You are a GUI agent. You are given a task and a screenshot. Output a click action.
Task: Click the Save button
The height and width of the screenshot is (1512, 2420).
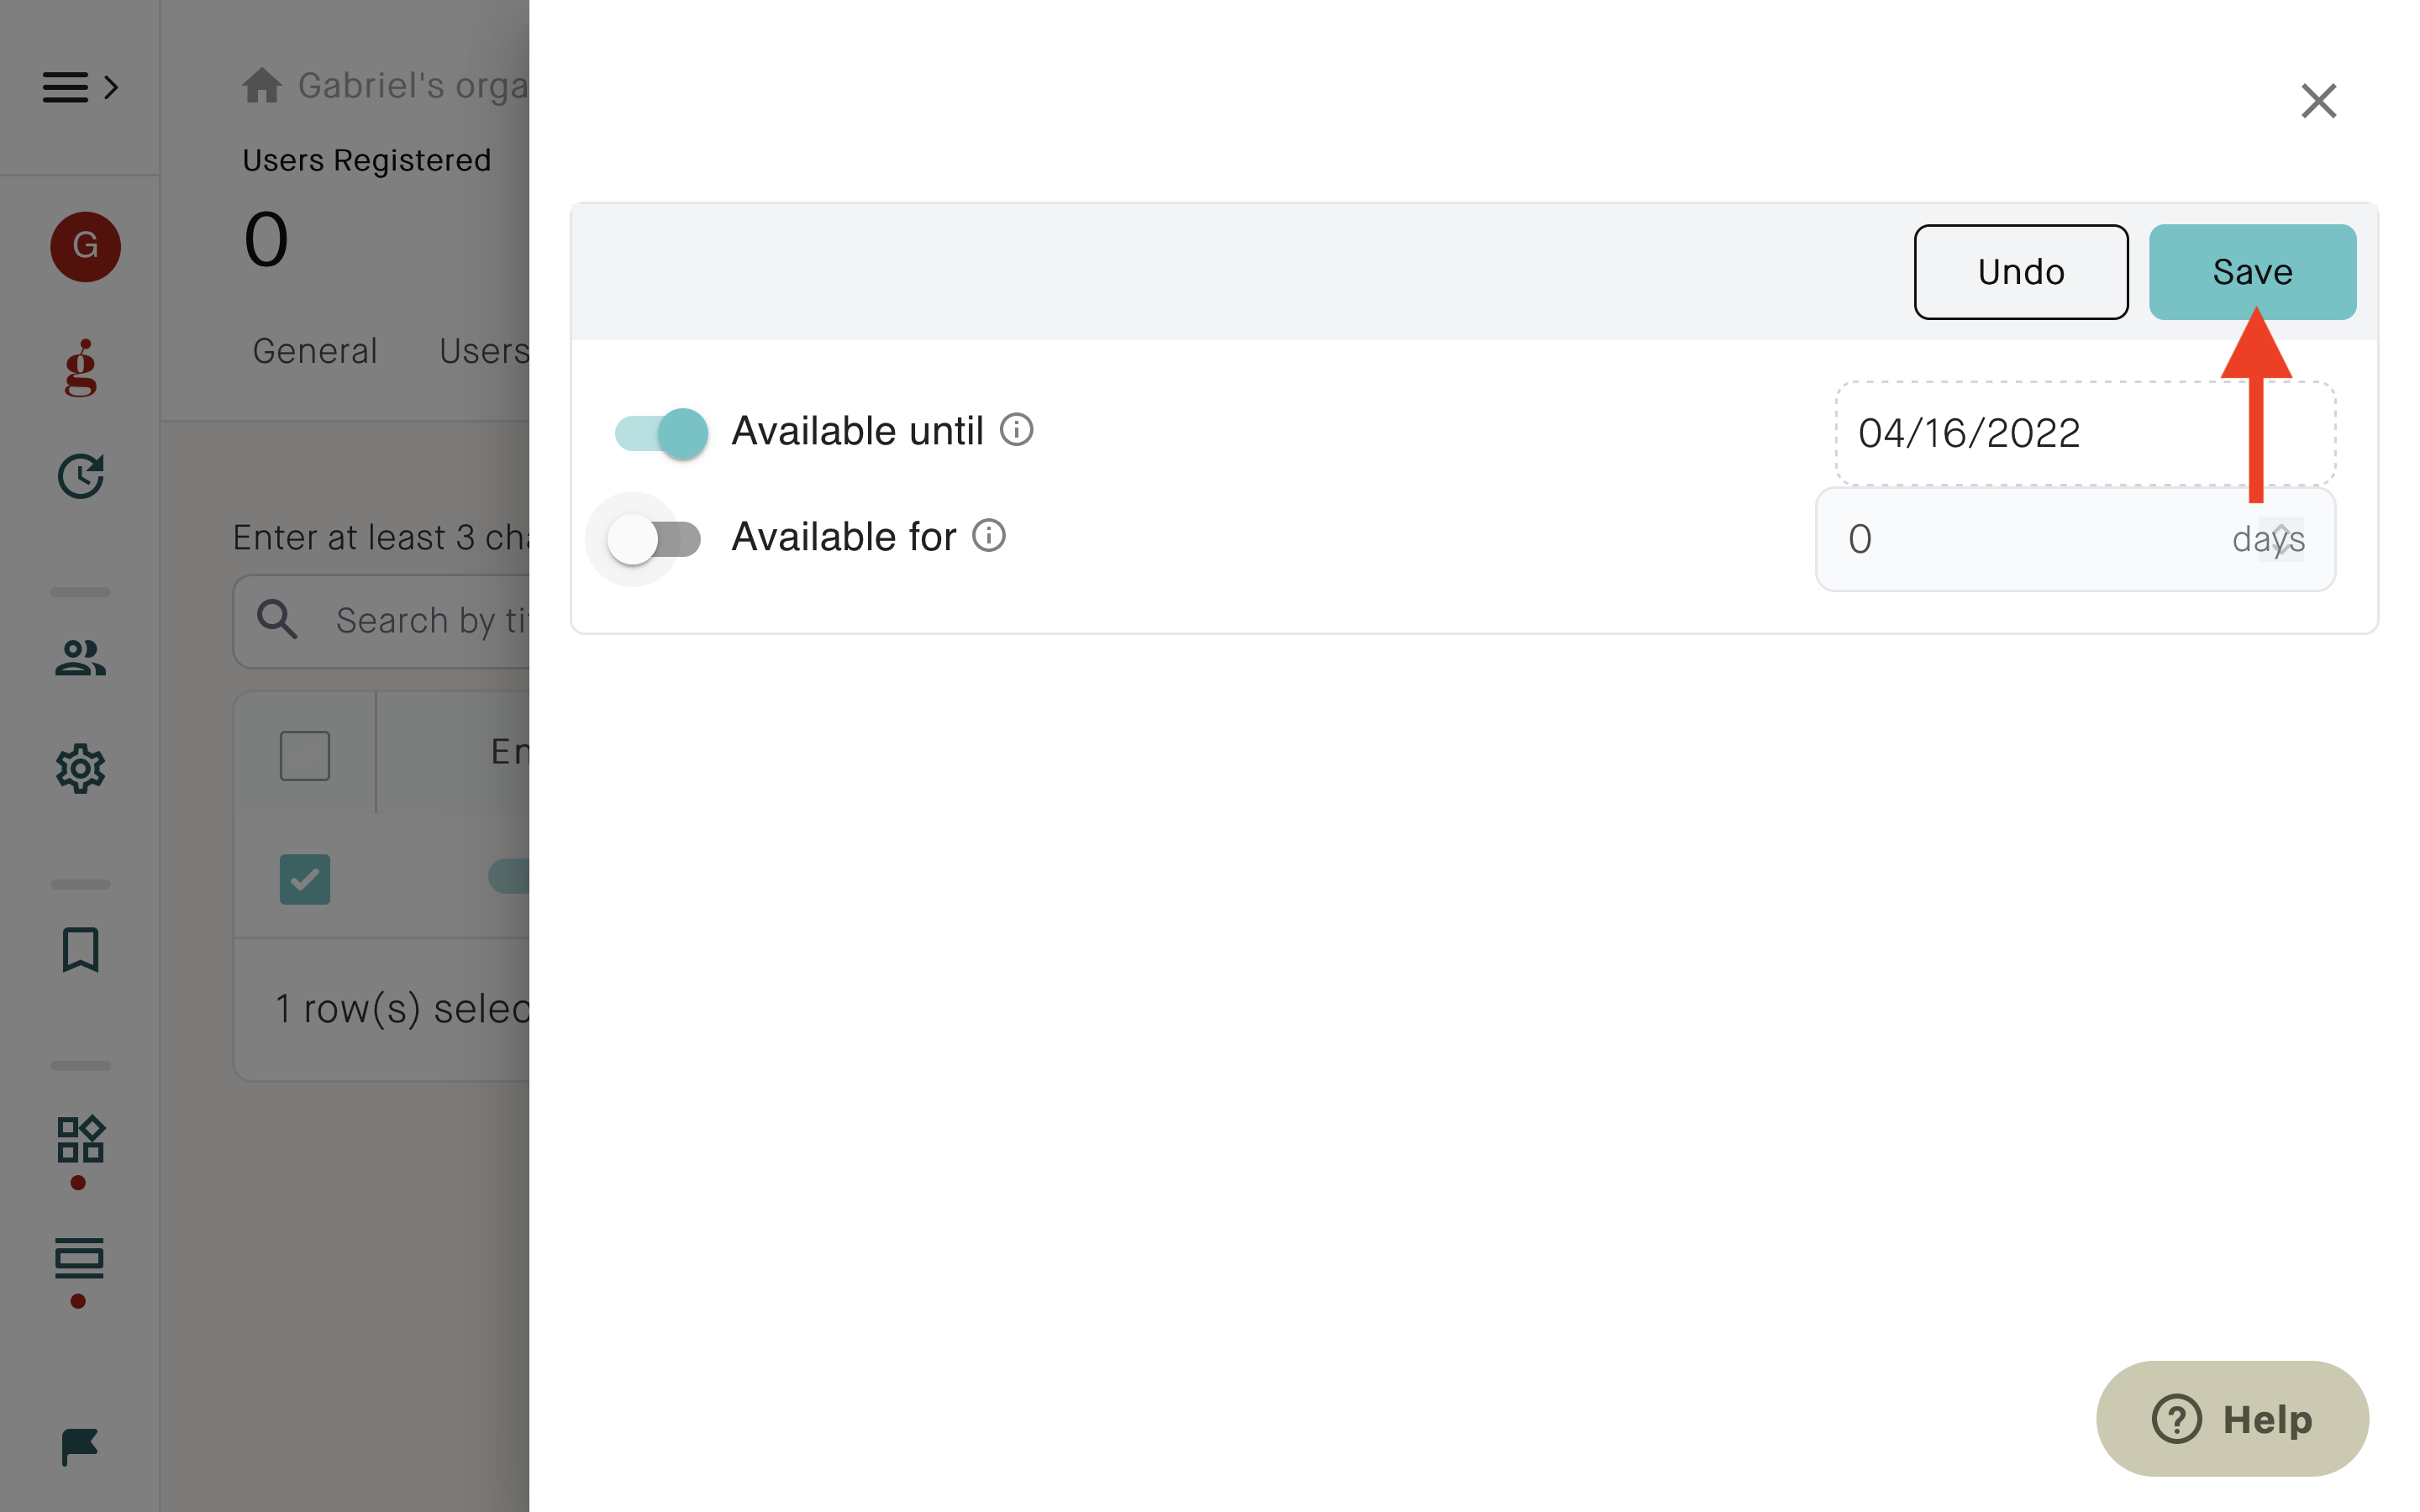click(2252, 272)
